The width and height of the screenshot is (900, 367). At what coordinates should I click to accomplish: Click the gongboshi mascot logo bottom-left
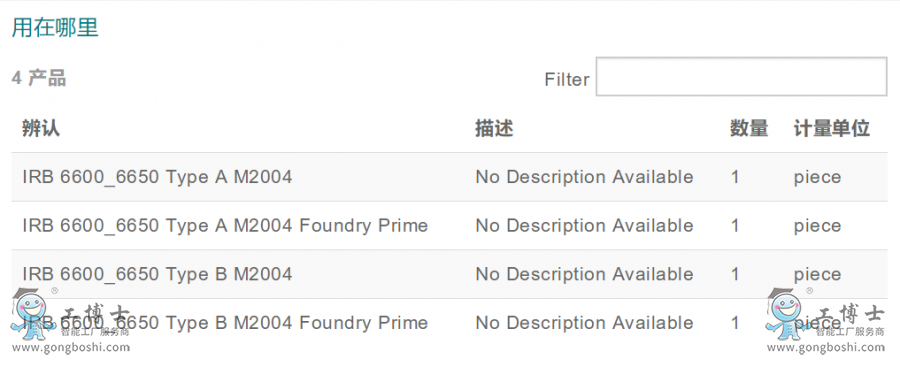[x=33, y=312]
